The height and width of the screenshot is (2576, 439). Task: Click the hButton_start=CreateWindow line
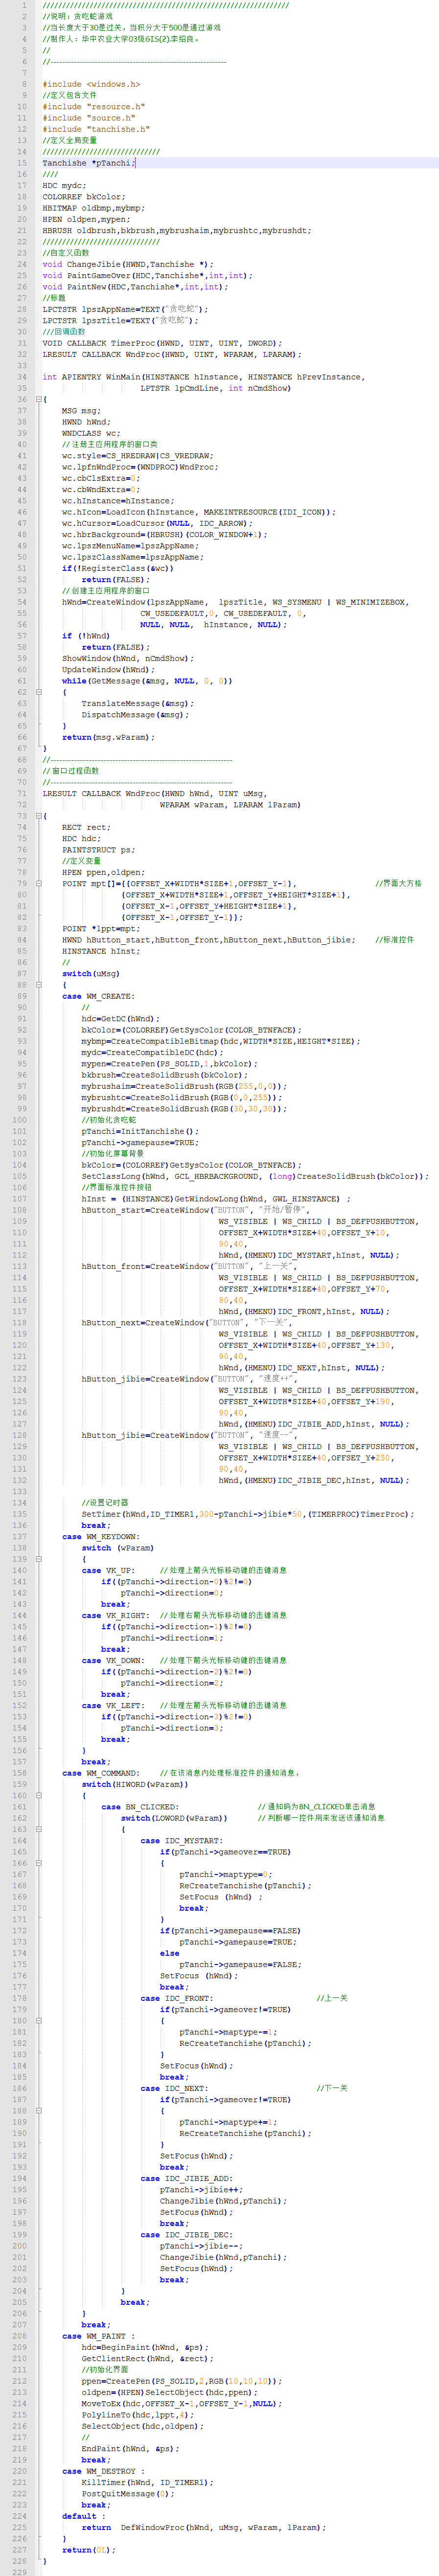tap(190, 1210)
